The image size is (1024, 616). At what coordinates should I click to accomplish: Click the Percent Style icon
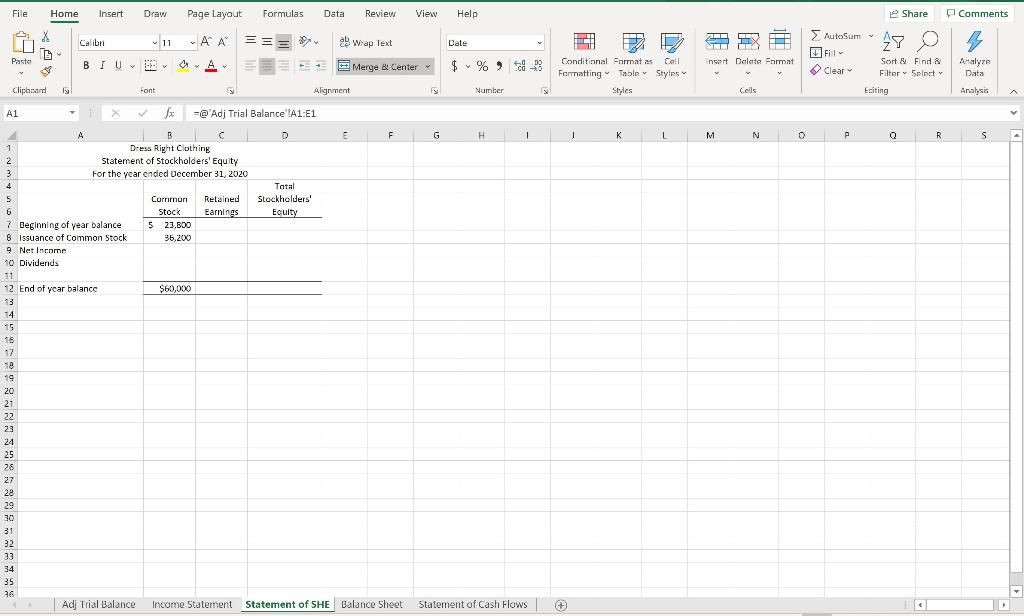482,66
